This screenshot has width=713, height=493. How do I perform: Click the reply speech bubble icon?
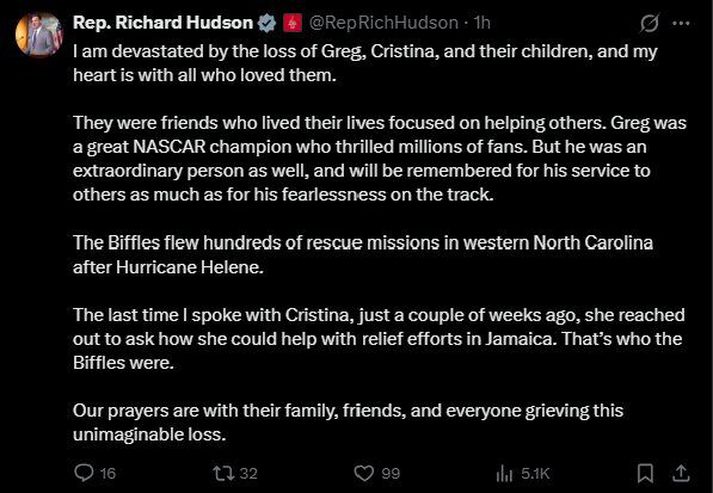[x=84, y=472]
